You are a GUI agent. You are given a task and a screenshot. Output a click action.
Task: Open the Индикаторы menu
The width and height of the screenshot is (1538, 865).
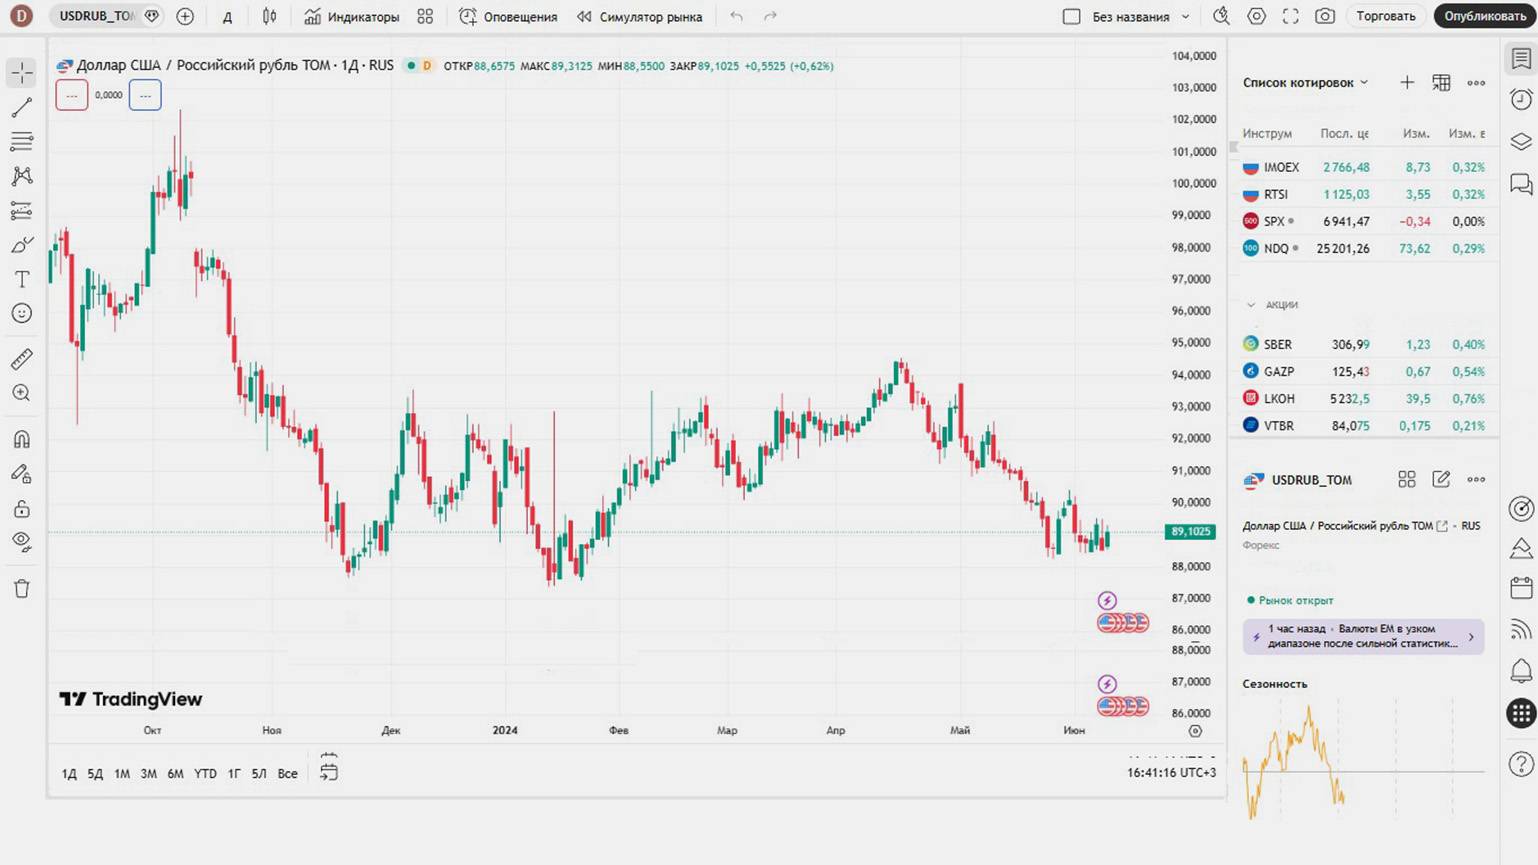point(352,16)
